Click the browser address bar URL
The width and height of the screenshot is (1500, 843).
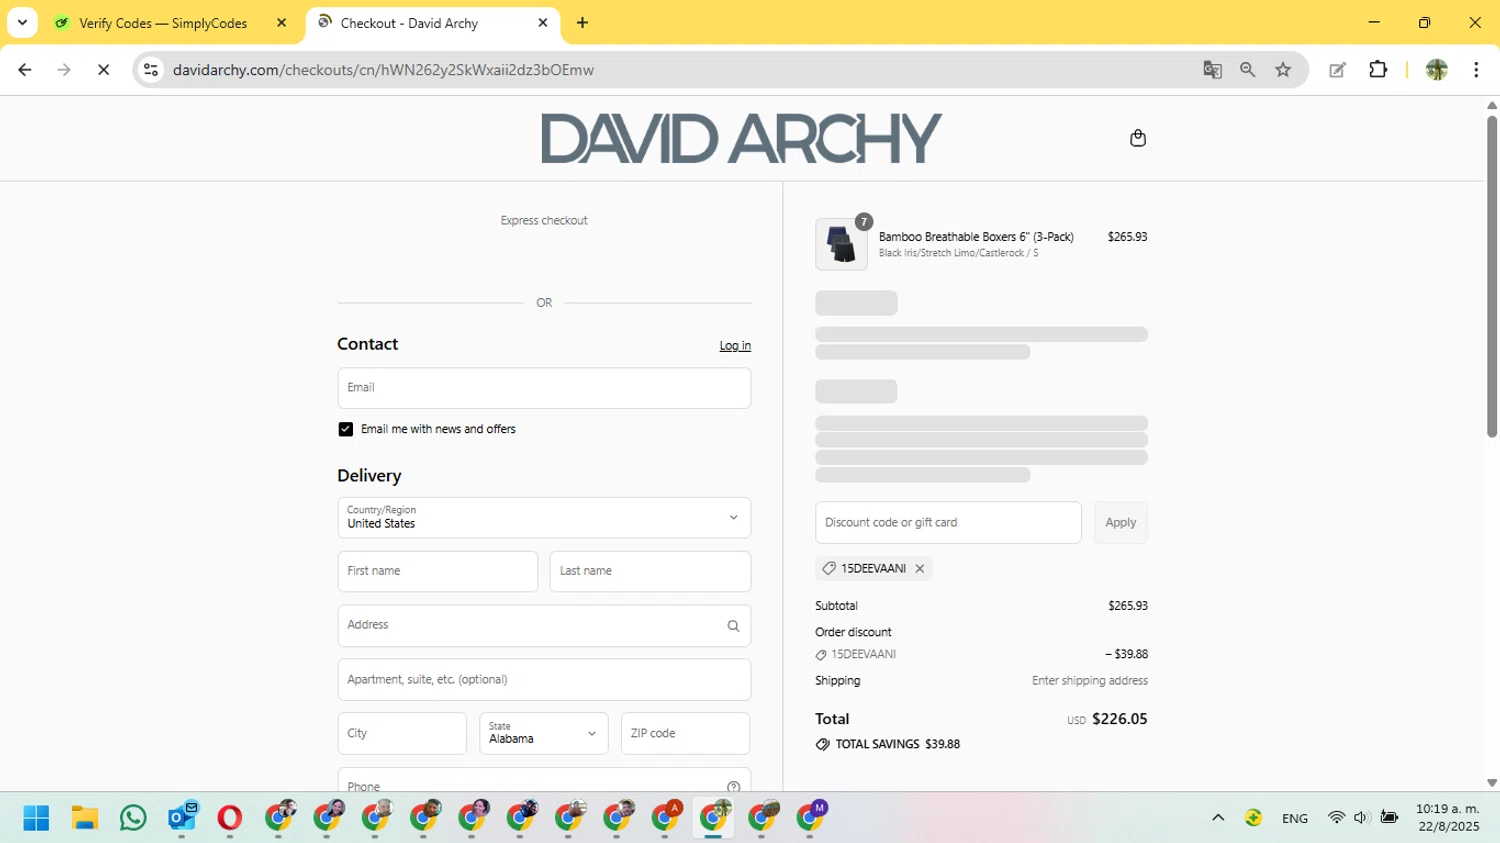(383, 70)
